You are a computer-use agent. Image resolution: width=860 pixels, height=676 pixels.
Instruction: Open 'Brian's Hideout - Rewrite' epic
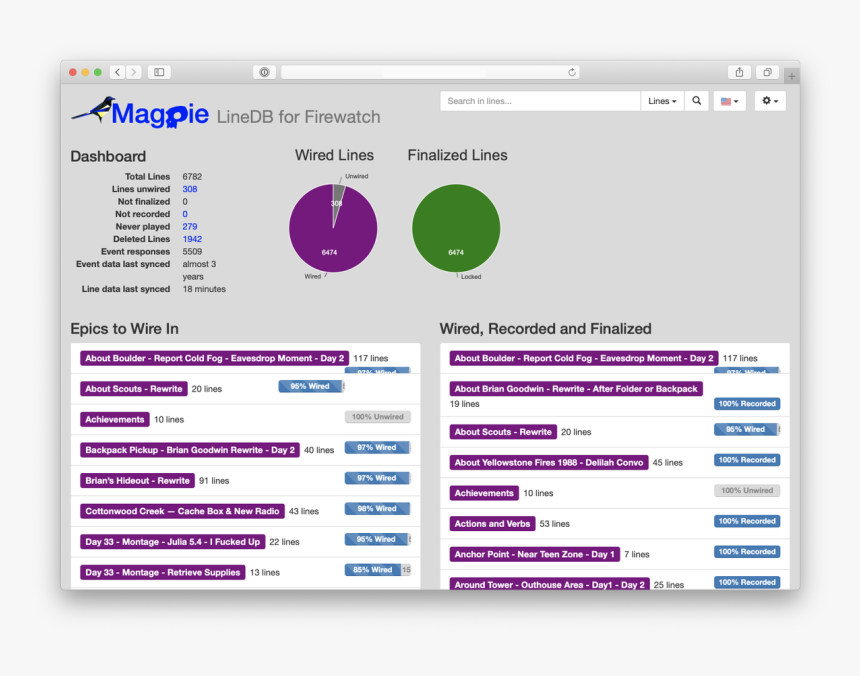tap(137, 481)
